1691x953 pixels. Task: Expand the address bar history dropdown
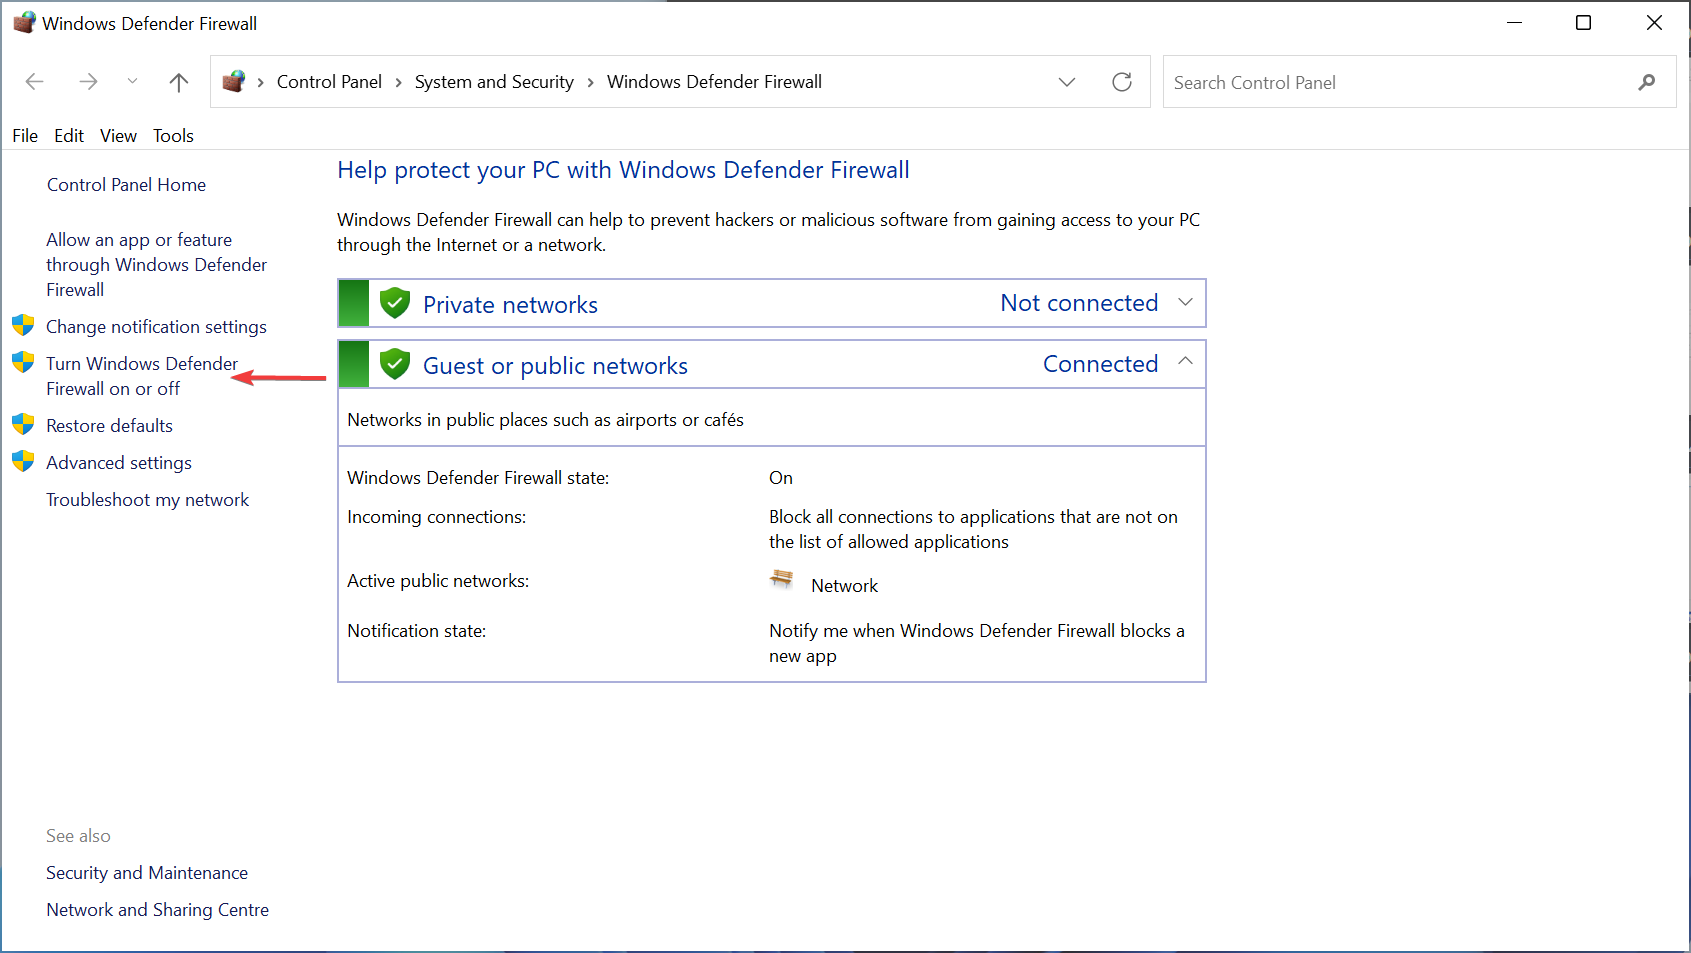click(x=1067, y=82)
